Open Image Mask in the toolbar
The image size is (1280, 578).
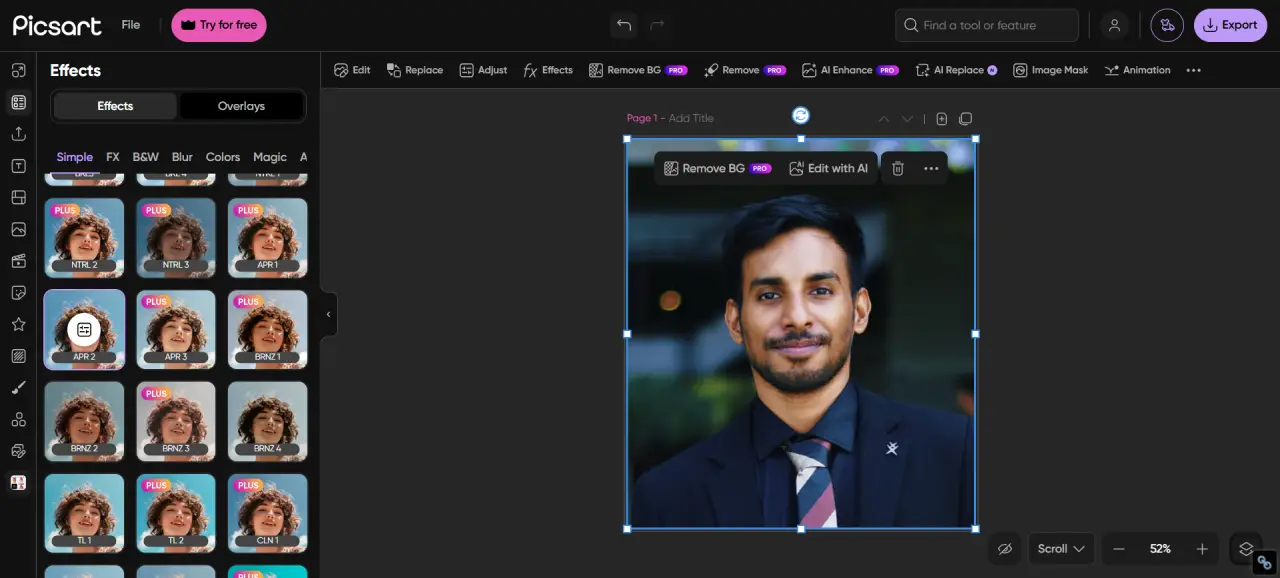(x=1050, y=70)
